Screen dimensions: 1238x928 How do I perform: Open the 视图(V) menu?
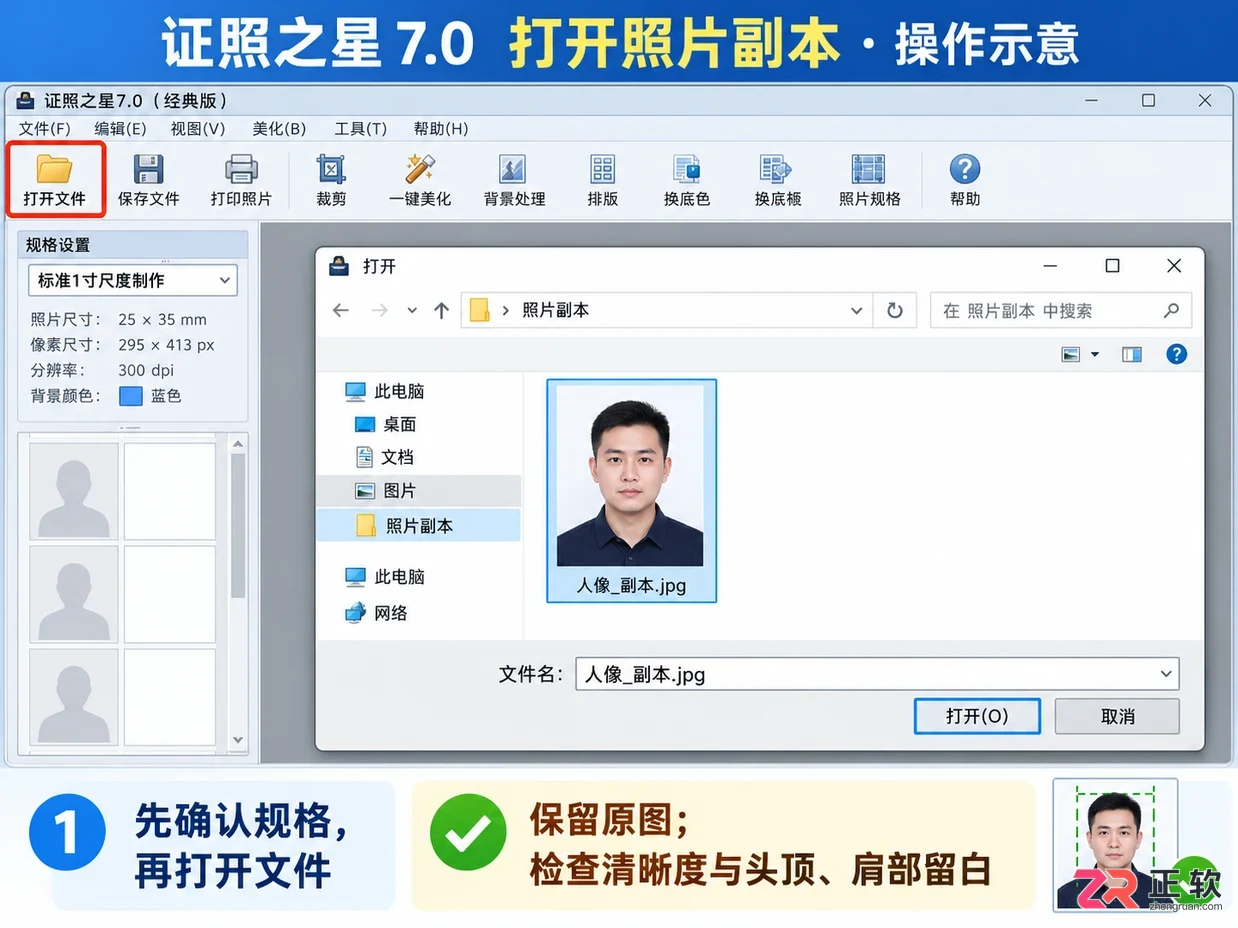pos(198,129)
